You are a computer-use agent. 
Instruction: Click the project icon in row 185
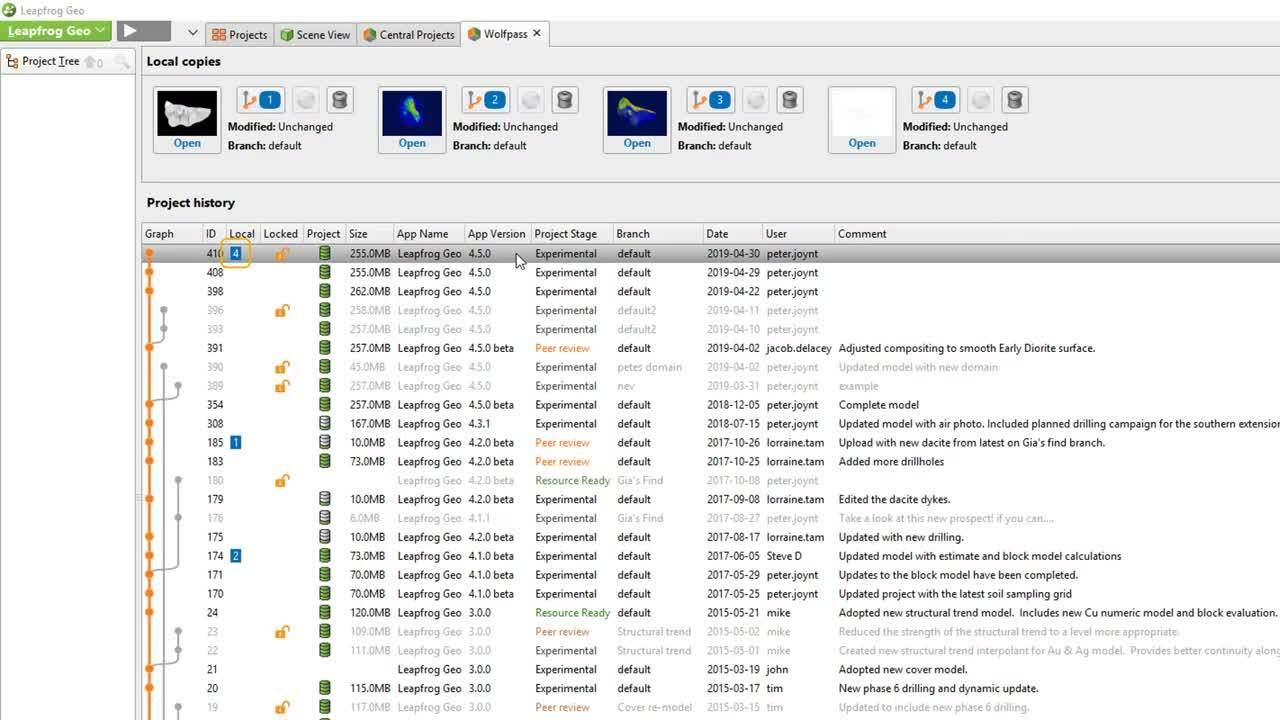point(324,443)
